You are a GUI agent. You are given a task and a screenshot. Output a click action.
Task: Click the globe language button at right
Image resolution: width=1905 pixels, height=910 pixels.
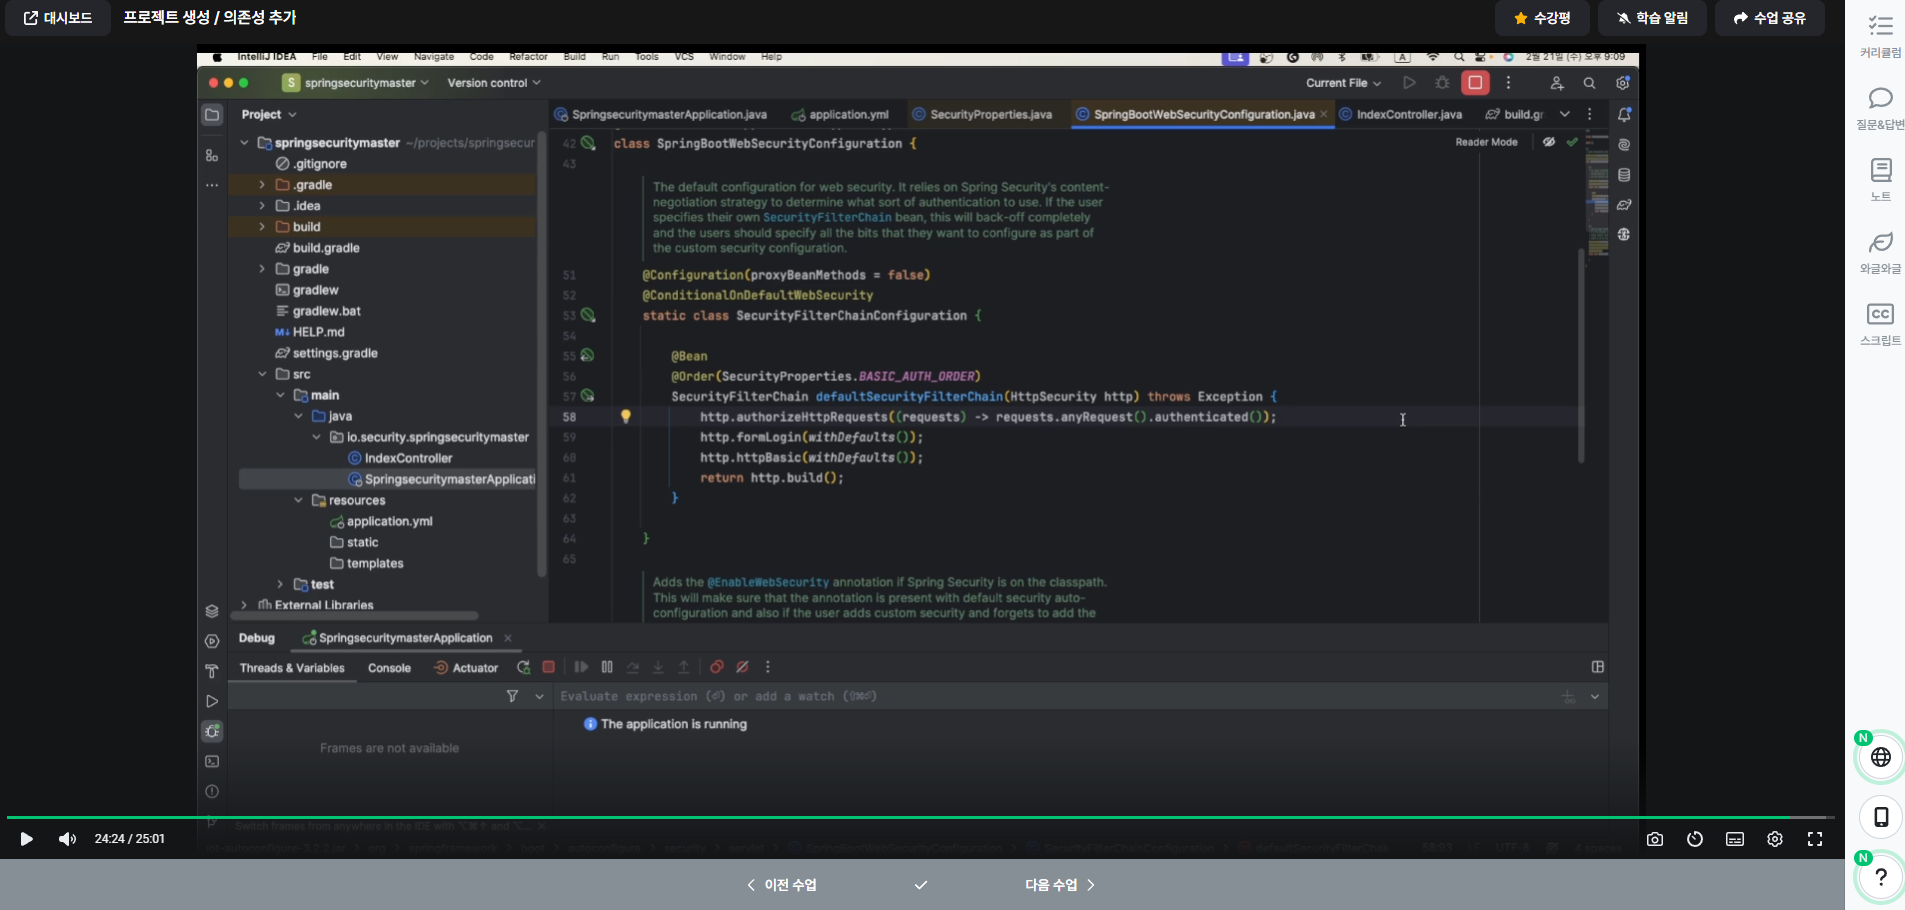[1881, 757]
